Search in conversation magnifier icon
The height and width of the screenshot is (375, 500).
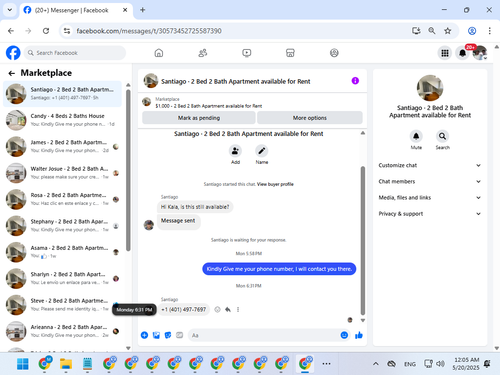point(442,136)
